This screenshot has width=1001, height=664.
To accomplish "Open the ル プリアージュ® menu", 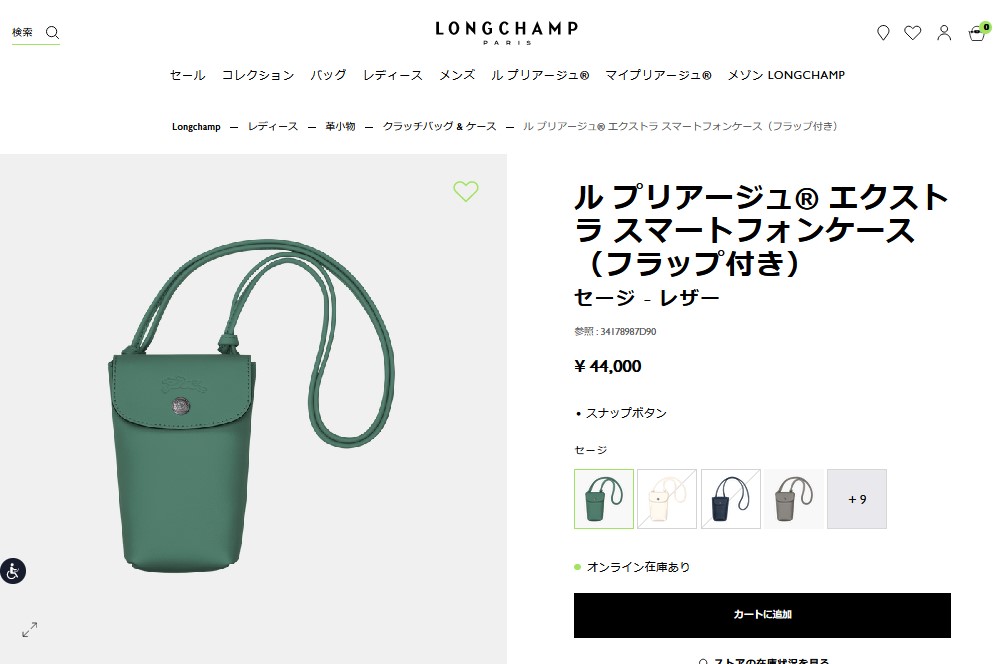I will click(x=540, y=75).
